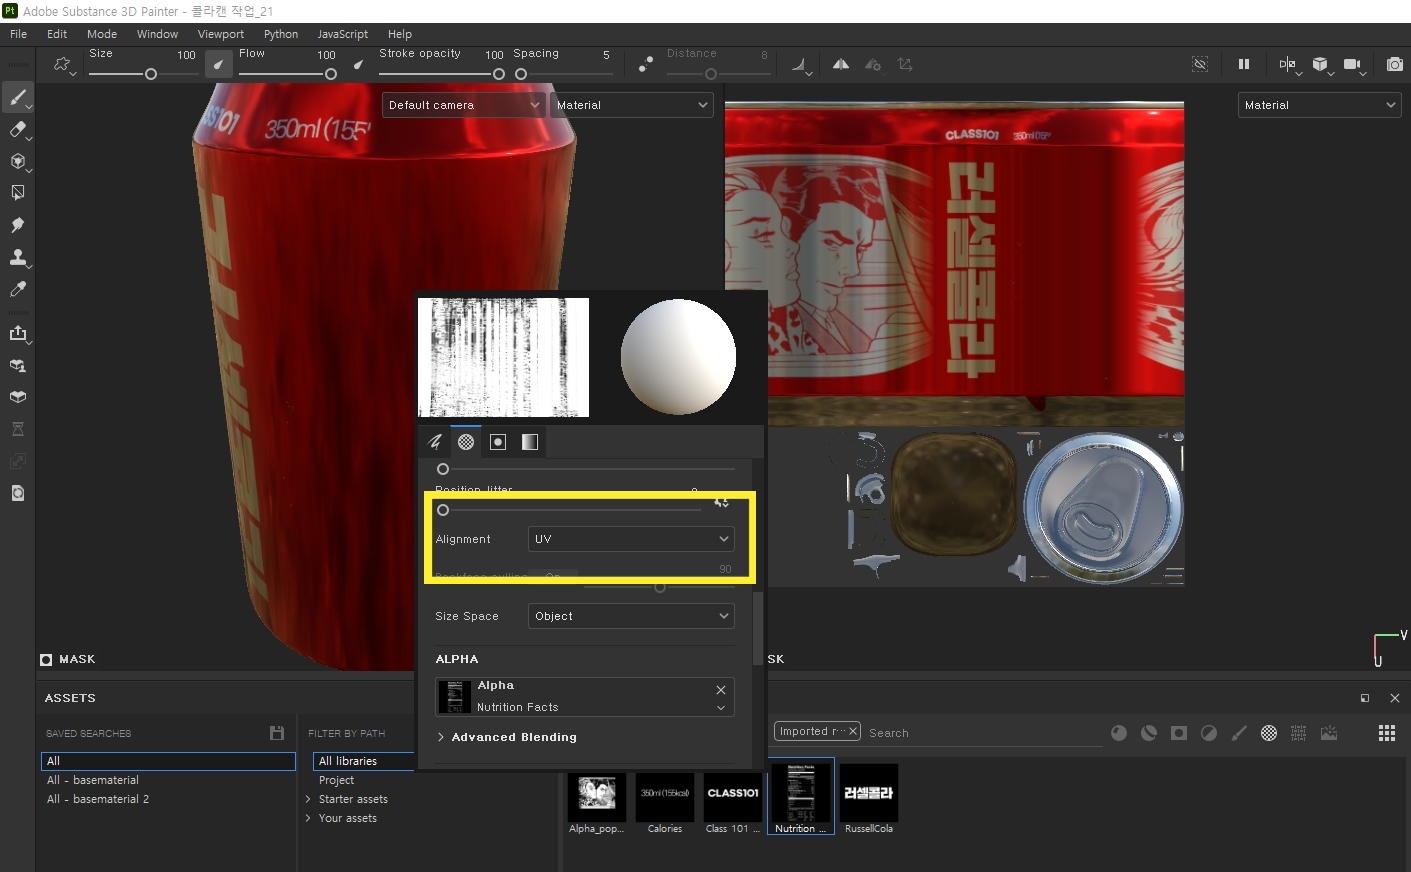
Task: Filter assets by brushes icon
Action: coord(1239,733)
